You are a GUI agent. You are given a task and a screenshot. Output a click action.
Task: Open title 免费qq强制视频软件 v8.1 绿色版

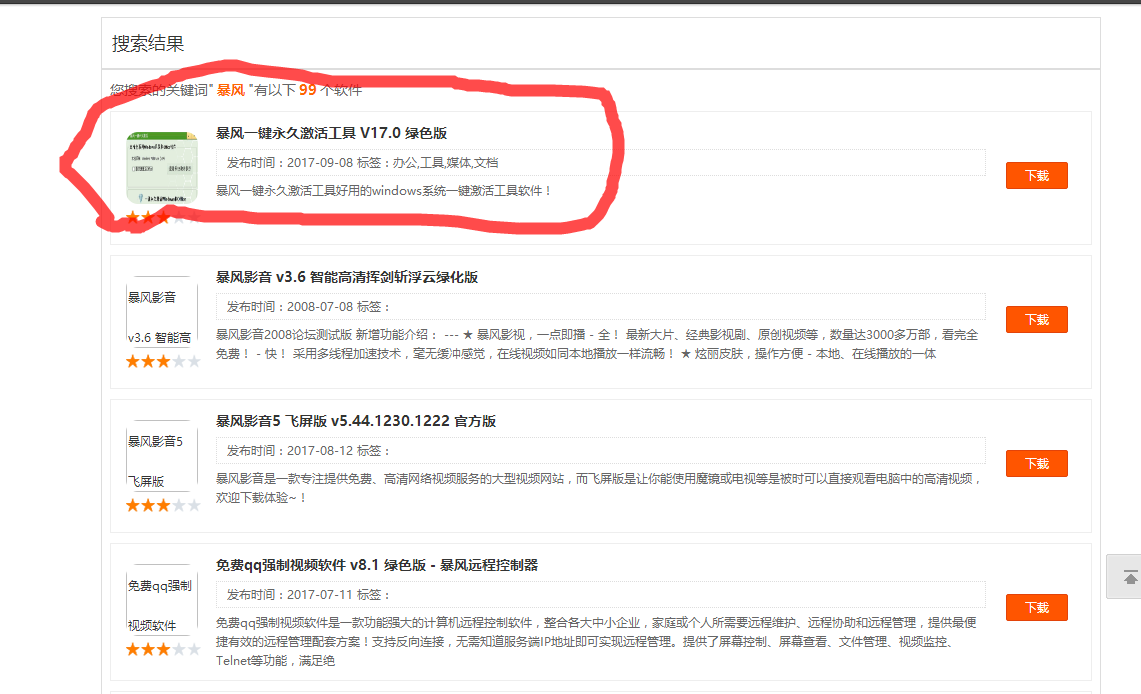377,565
